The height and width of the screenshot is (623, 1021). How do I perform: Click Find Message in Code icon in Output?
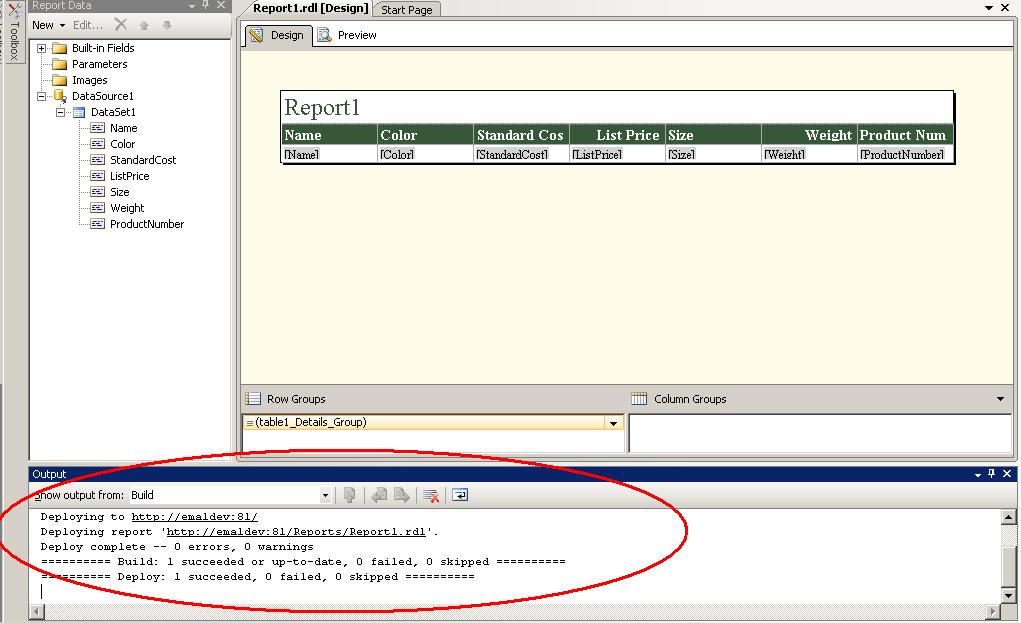(350, 495)
